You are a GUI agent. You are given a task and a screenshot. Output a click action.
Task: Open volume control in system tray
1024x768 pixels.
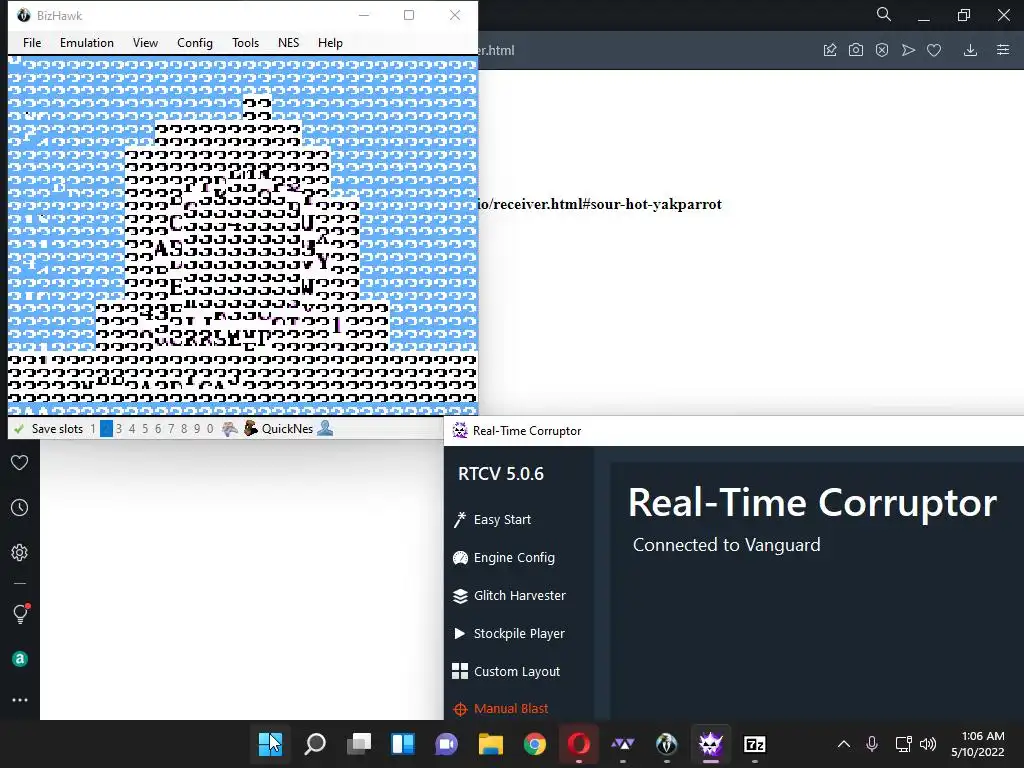[927, 744]
